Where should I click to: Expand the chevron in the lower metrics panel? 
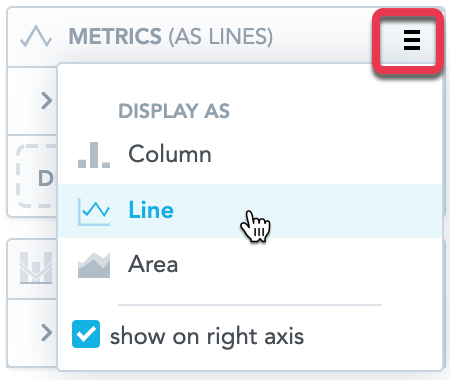47,333
